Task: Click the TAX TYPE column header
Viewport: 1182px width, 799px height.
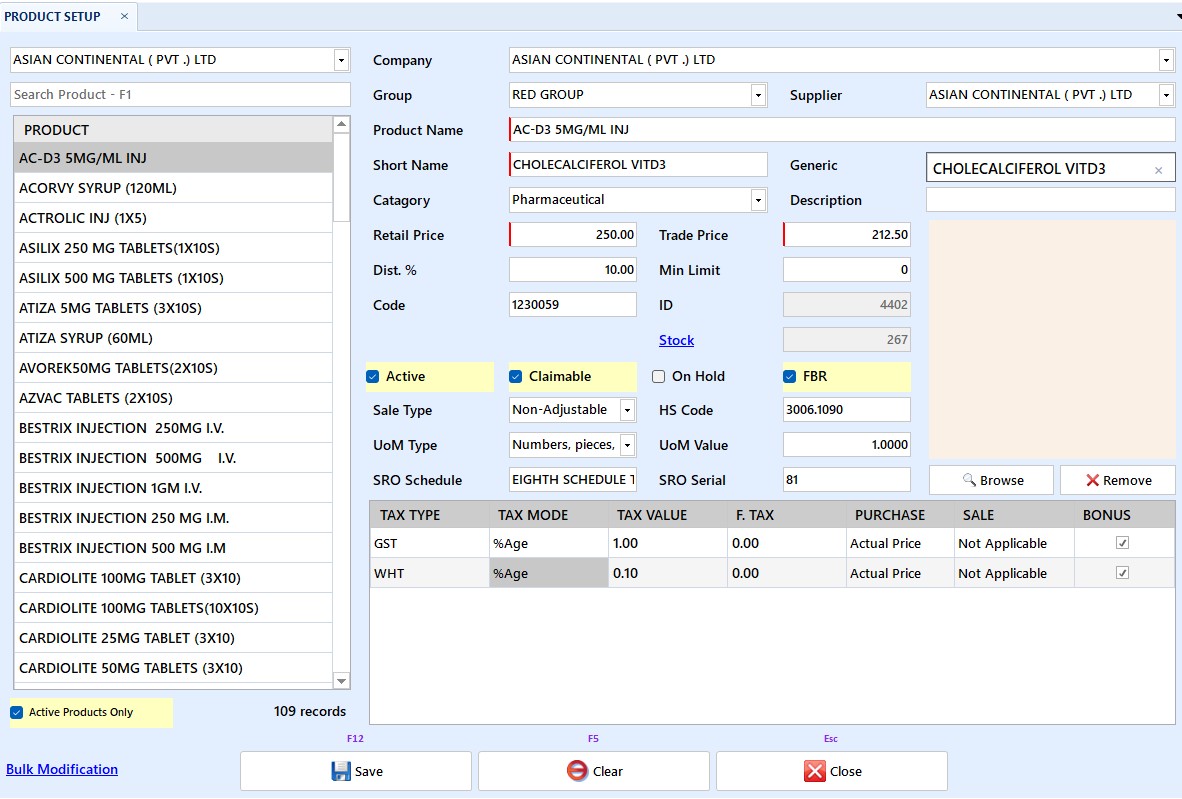Action: [430, 515]
